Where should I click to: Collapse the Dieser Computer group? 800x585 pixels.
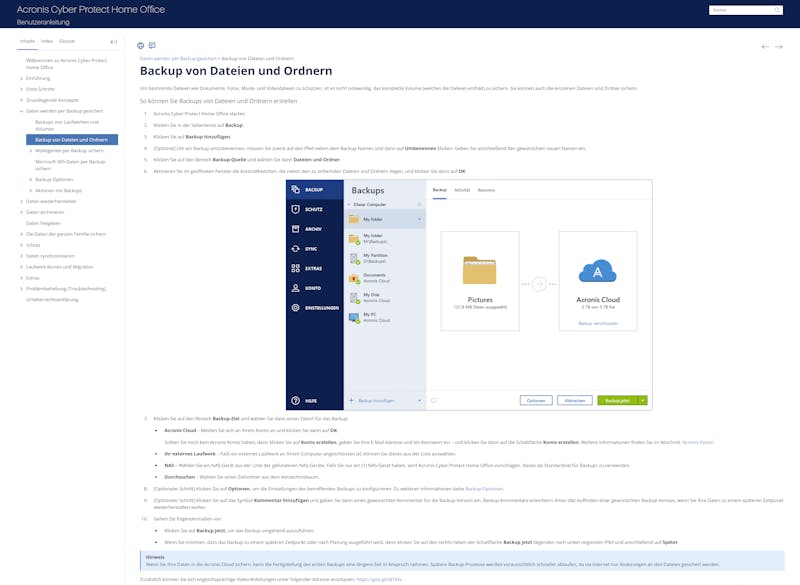[349, 205]
